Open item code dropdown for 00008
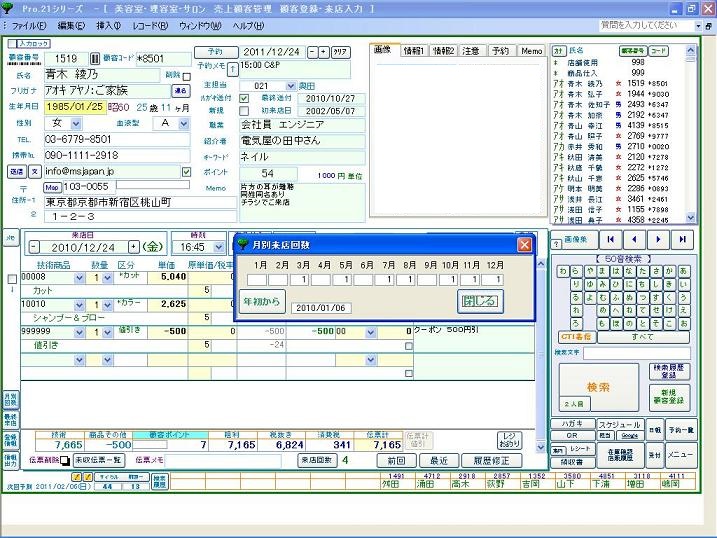Image resolution: width=717 pixels, height=538 pixels. click(79, 277)
